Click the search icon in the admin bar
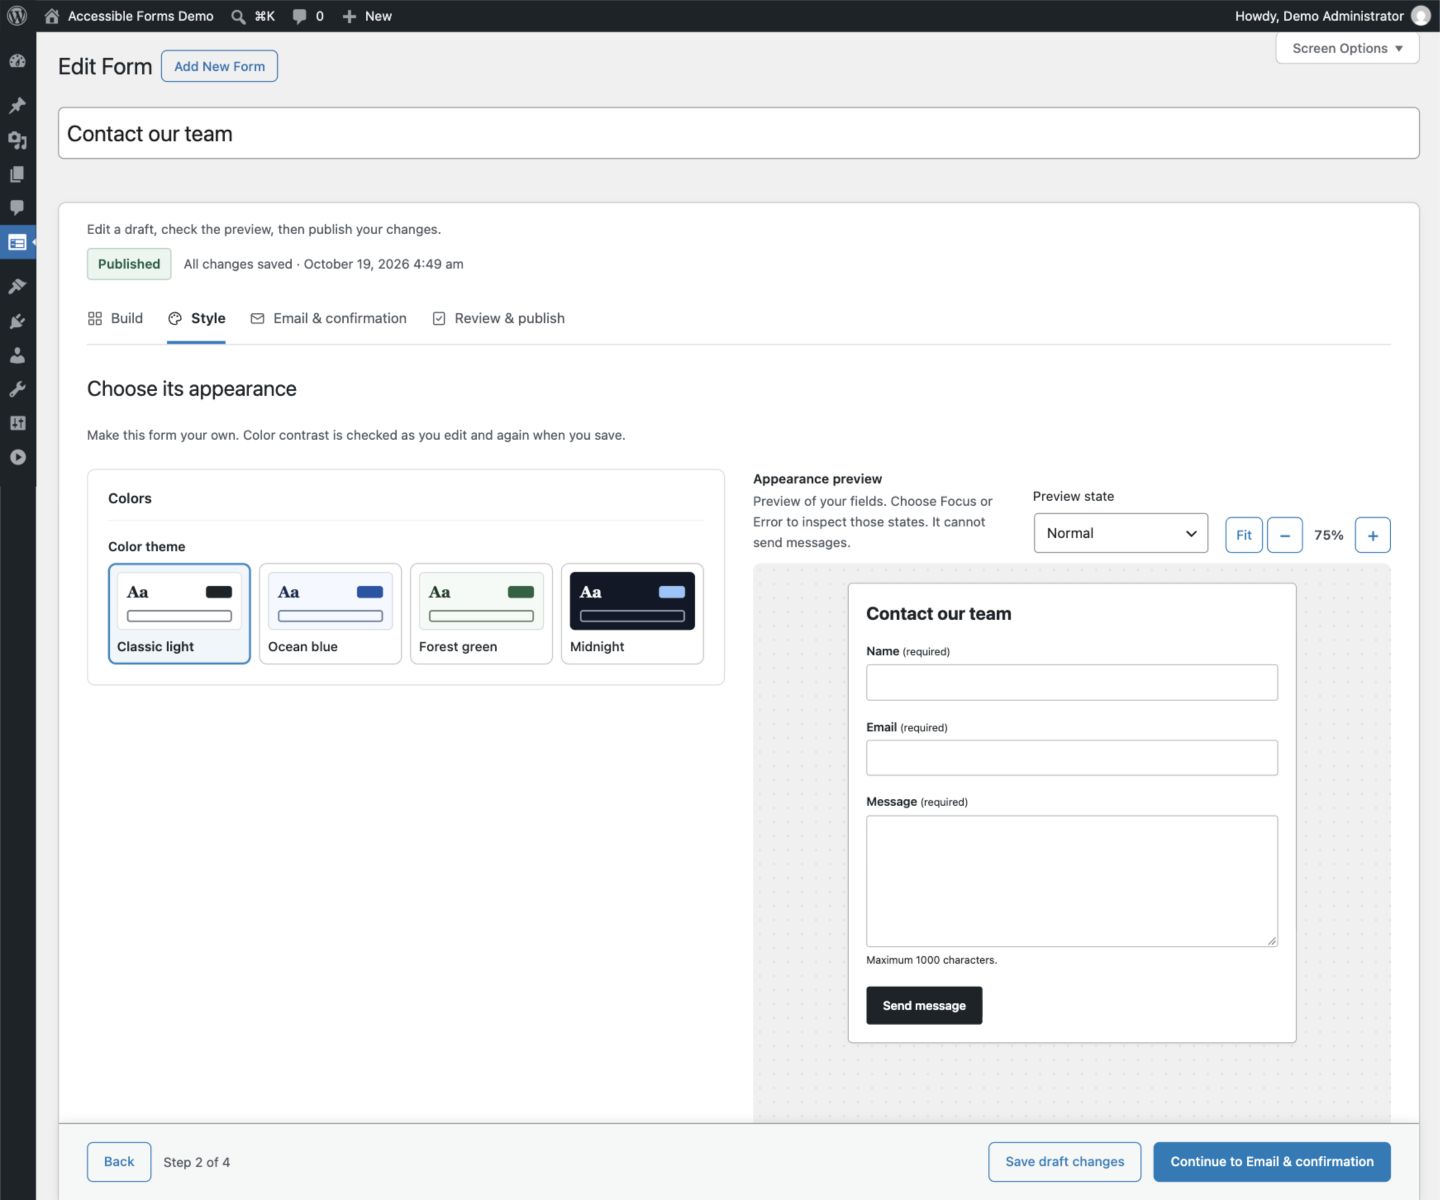The width and height of the screenshot is (1440, 1200). [x=238, y=16]
